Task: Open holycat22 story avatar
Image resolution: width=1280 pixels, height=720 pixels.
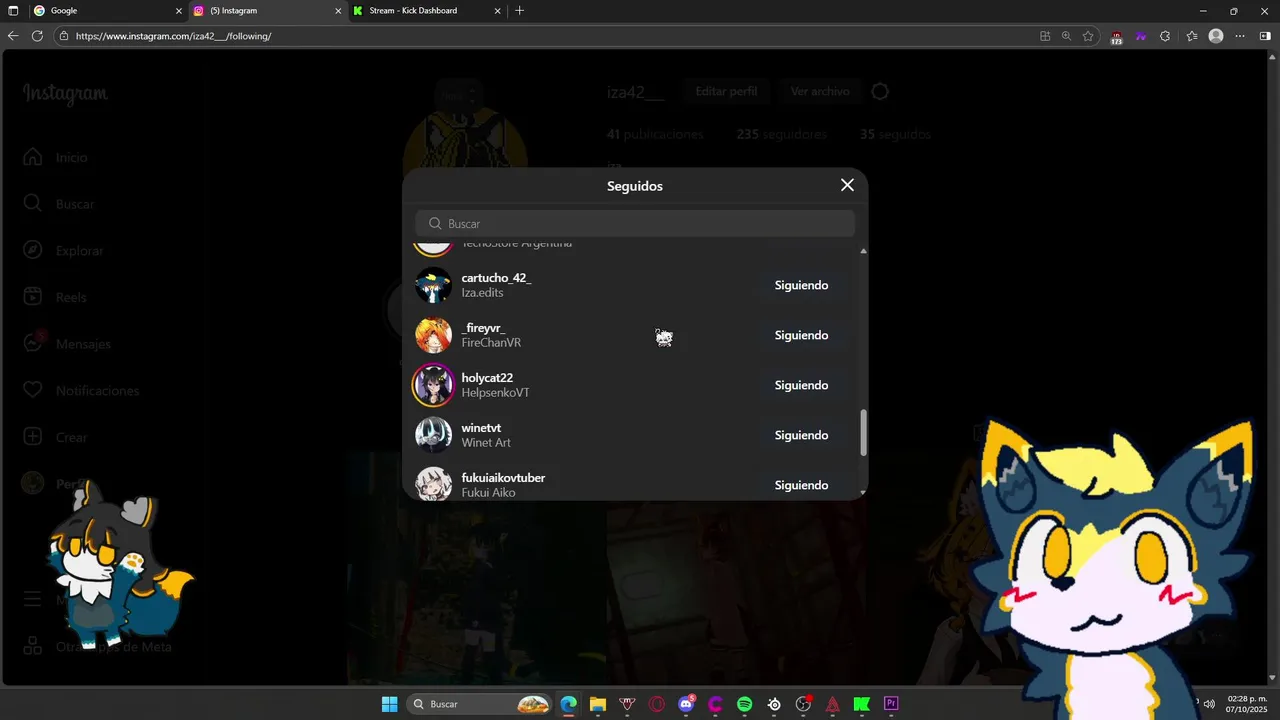Action: click(433, 385)
